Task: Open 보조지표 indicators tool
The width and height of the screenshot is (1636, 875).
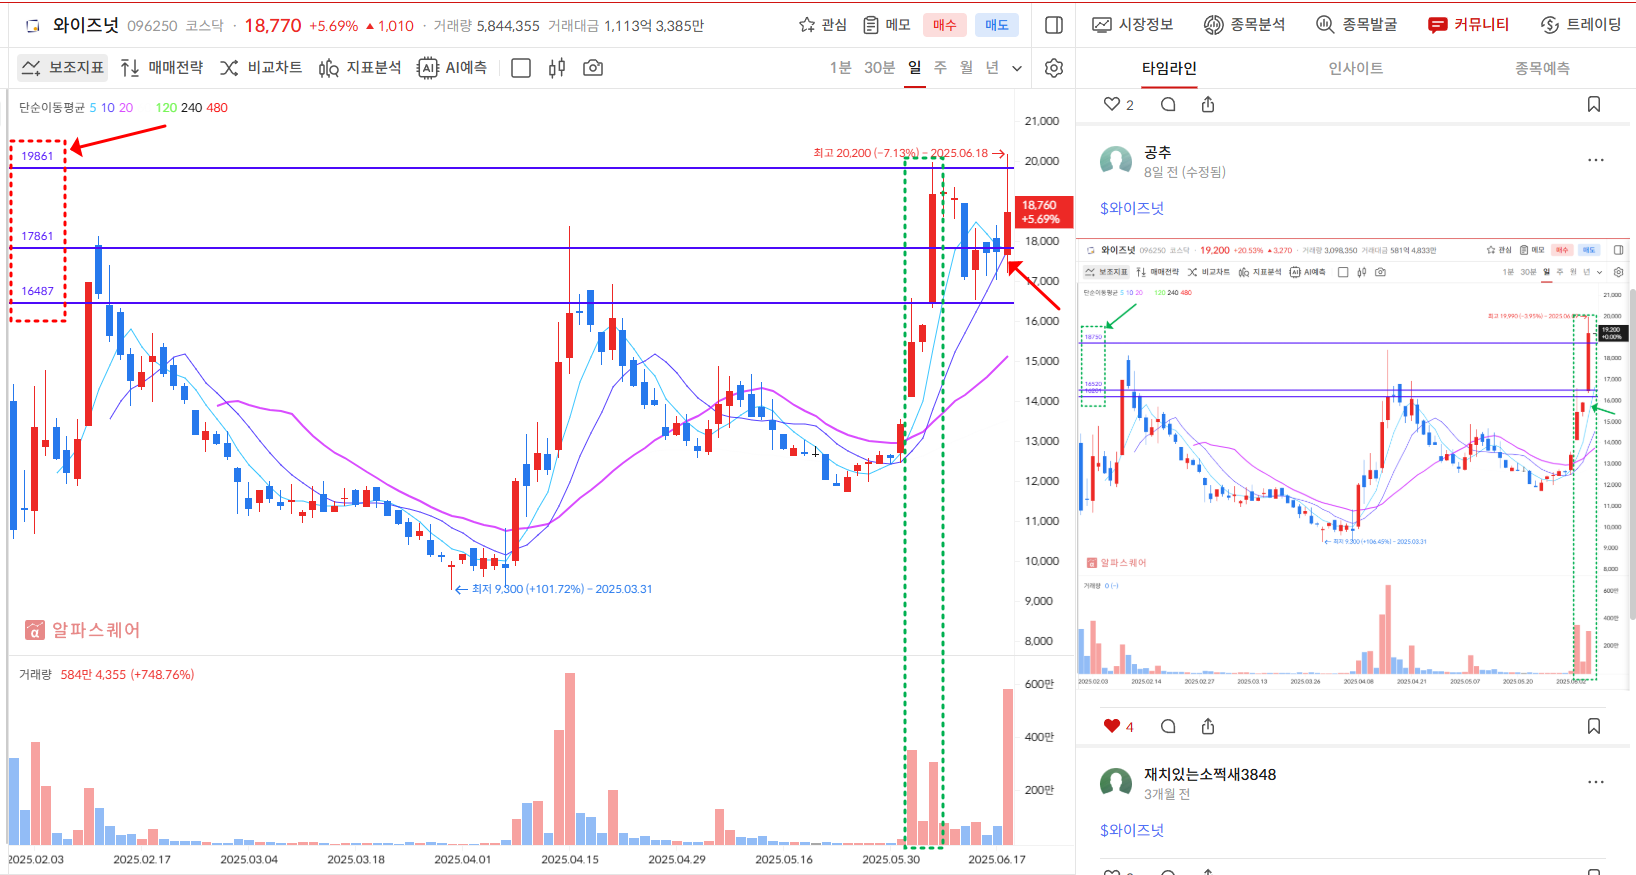Action: [63, 68]
